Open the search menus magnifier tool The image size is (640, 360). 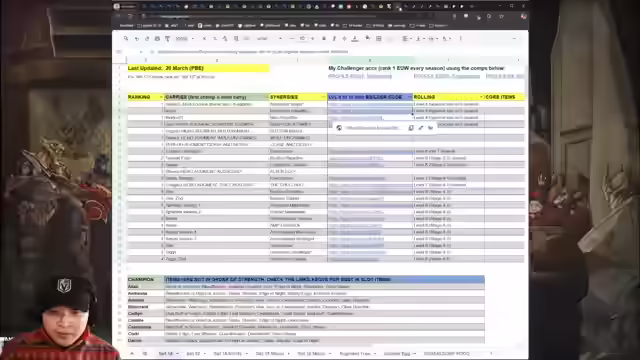pos(126,38)
